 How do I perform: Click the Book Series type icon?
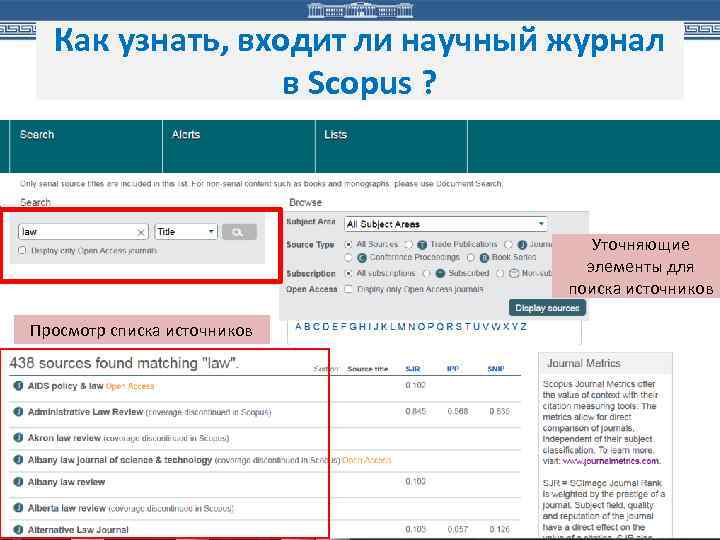484,258
